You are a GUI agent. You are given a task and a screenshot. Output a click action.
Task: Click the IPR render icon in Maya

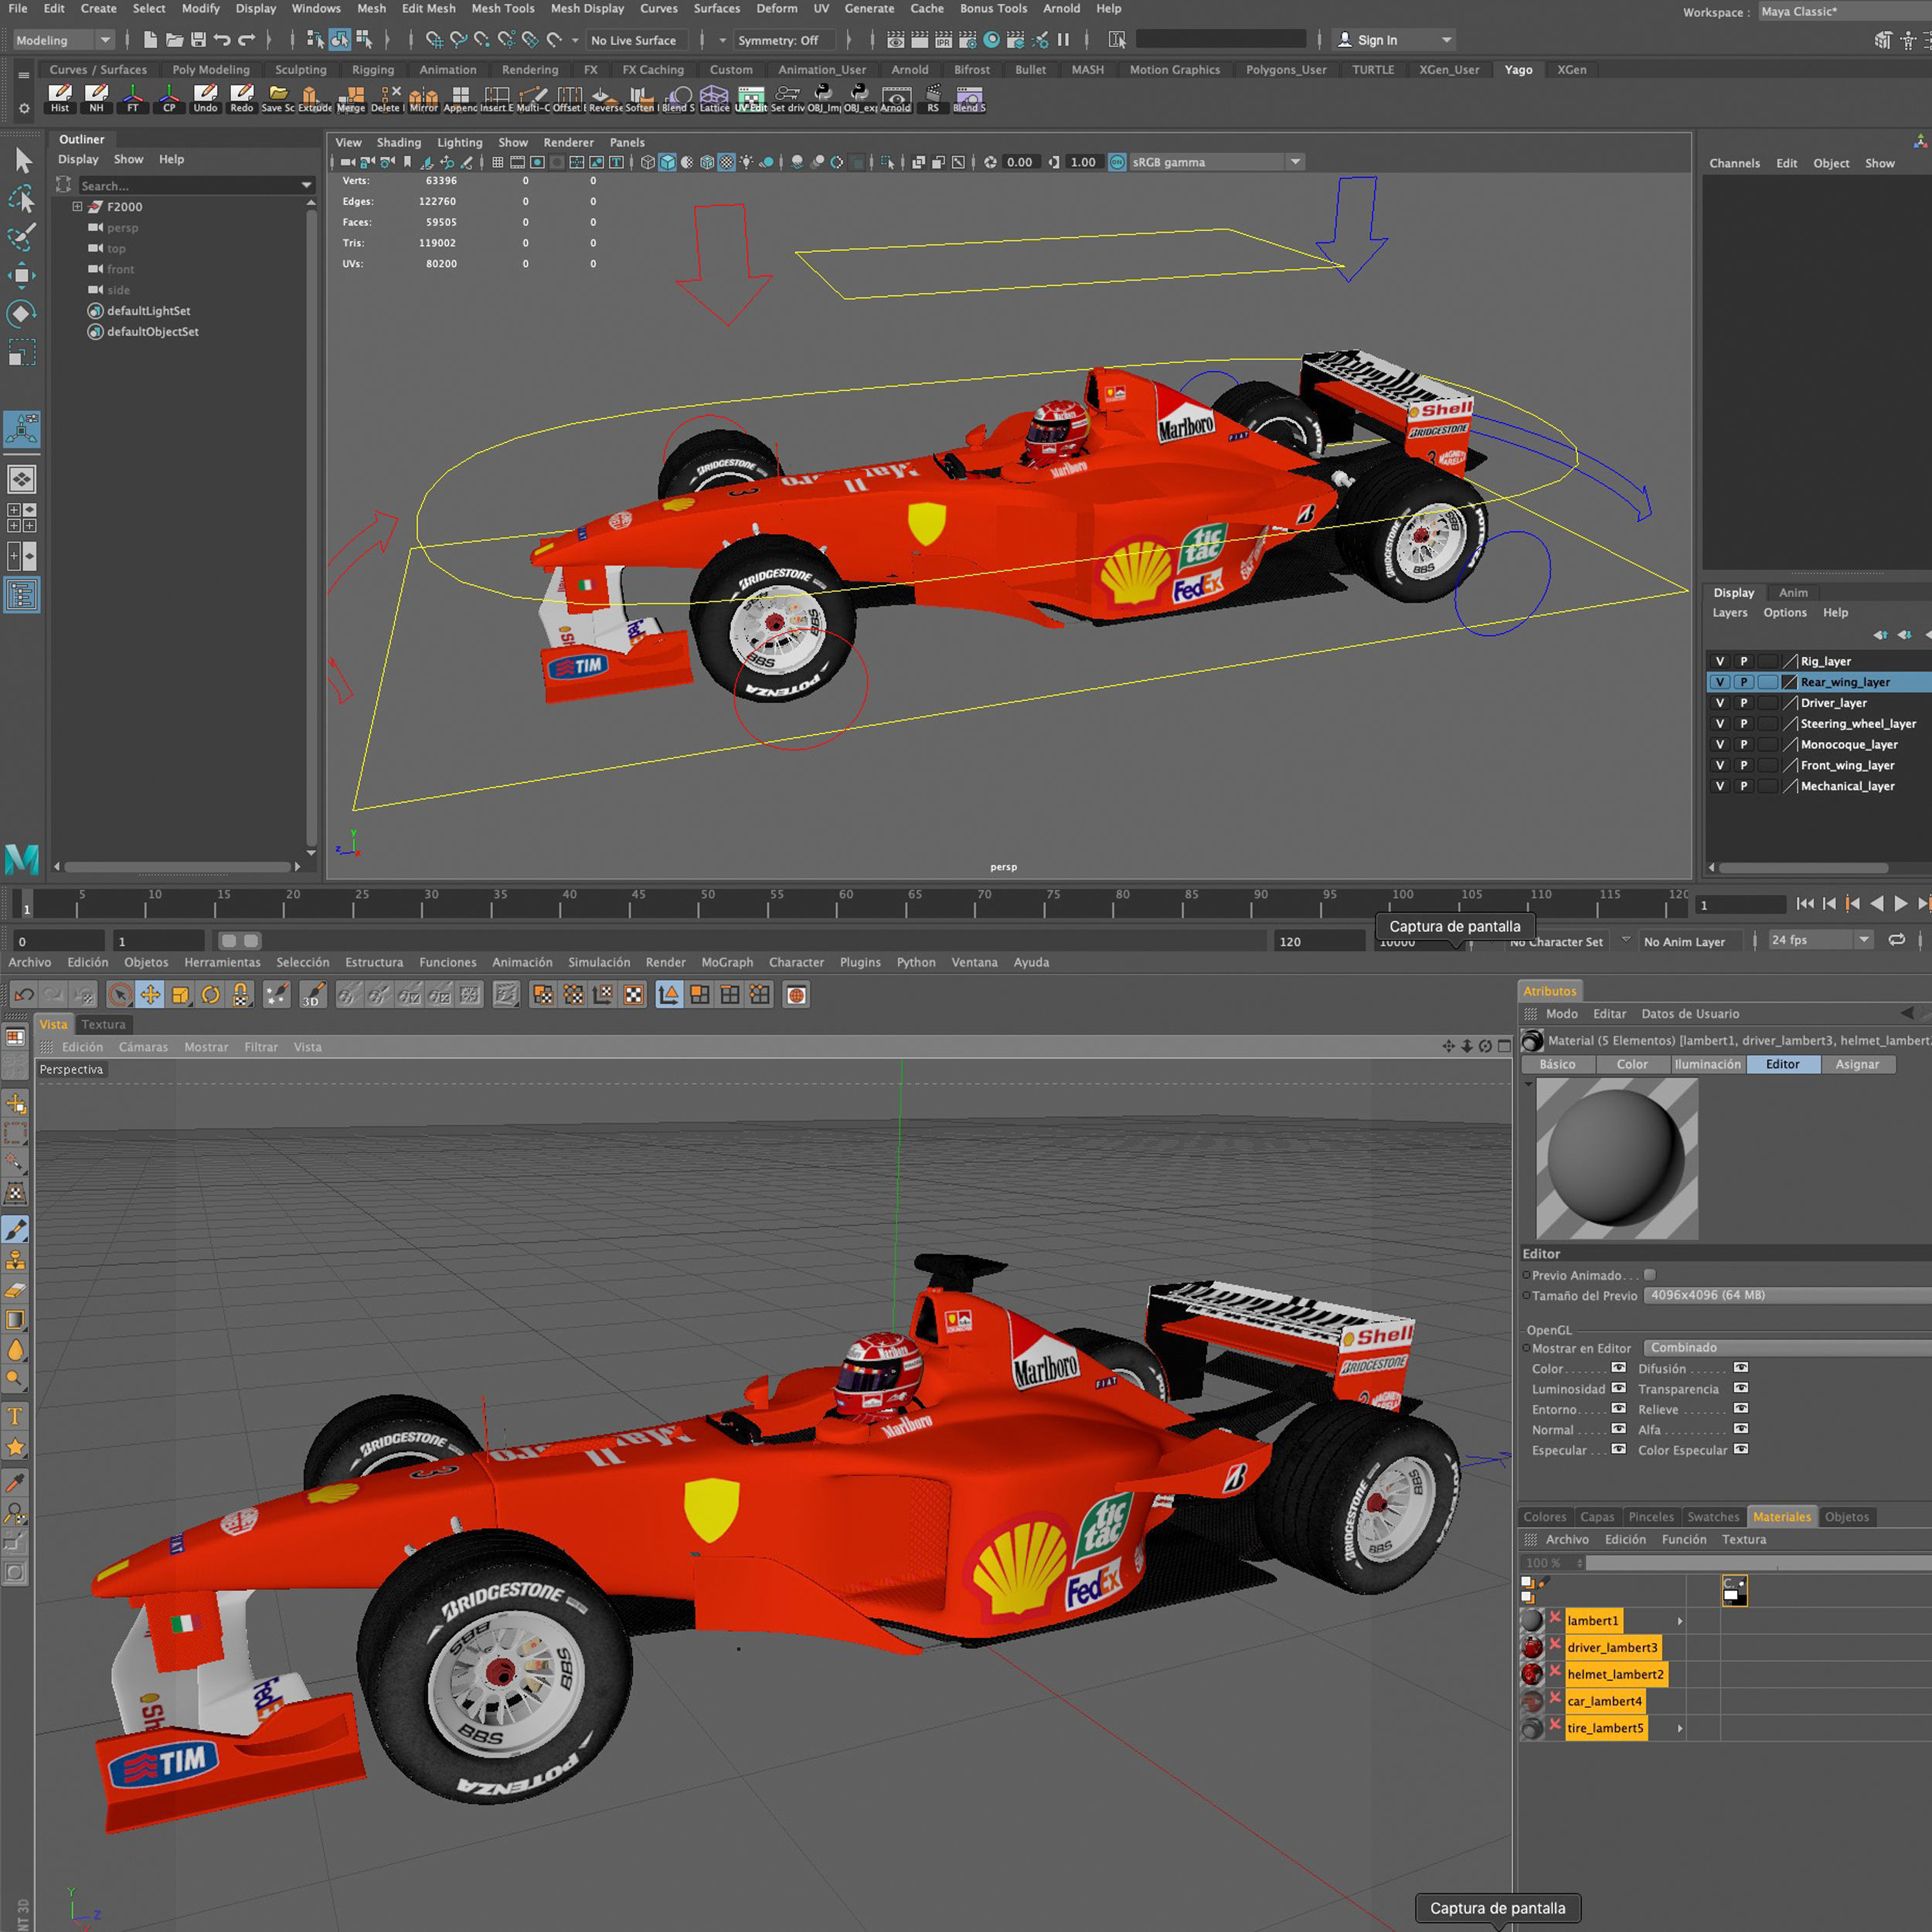pyautogui.click(x=943, y=40)
